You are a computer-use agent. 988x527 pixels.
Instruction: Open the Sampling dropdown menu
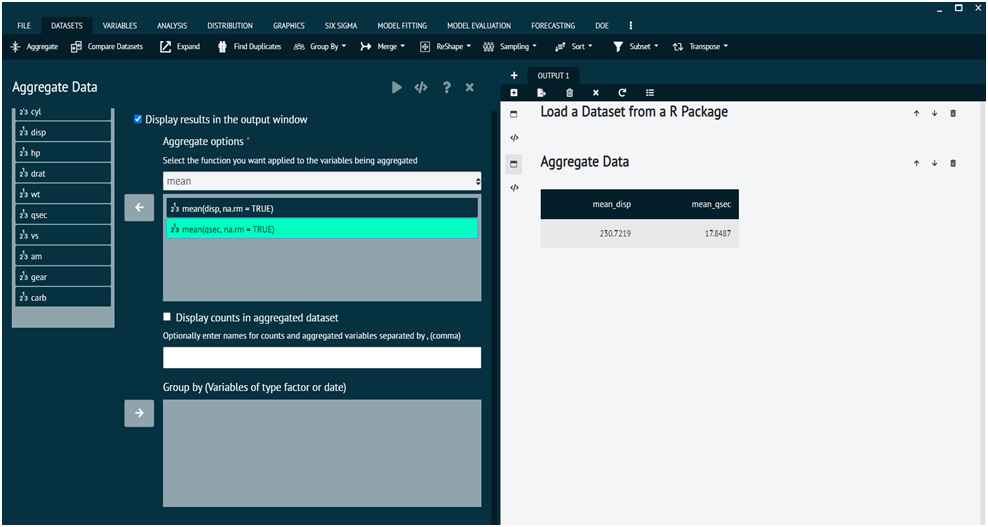point(510,46)
